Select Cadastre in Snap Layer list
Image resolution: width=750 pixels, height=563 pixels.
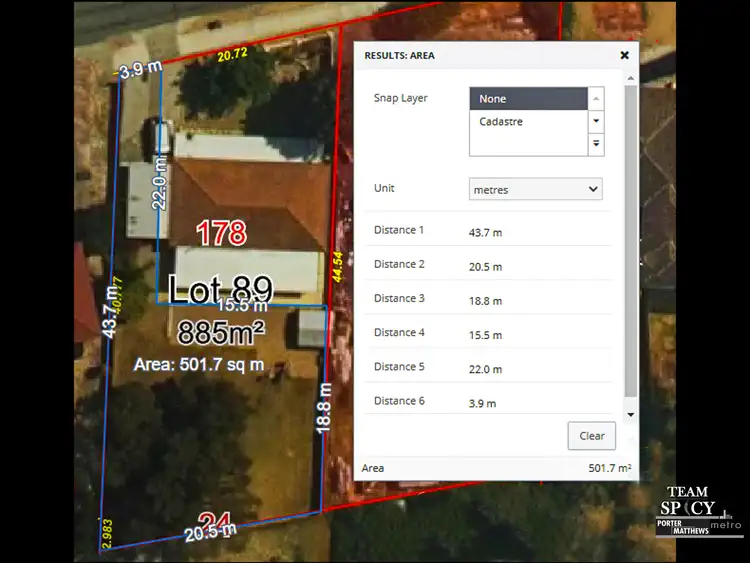pos(528,122)
